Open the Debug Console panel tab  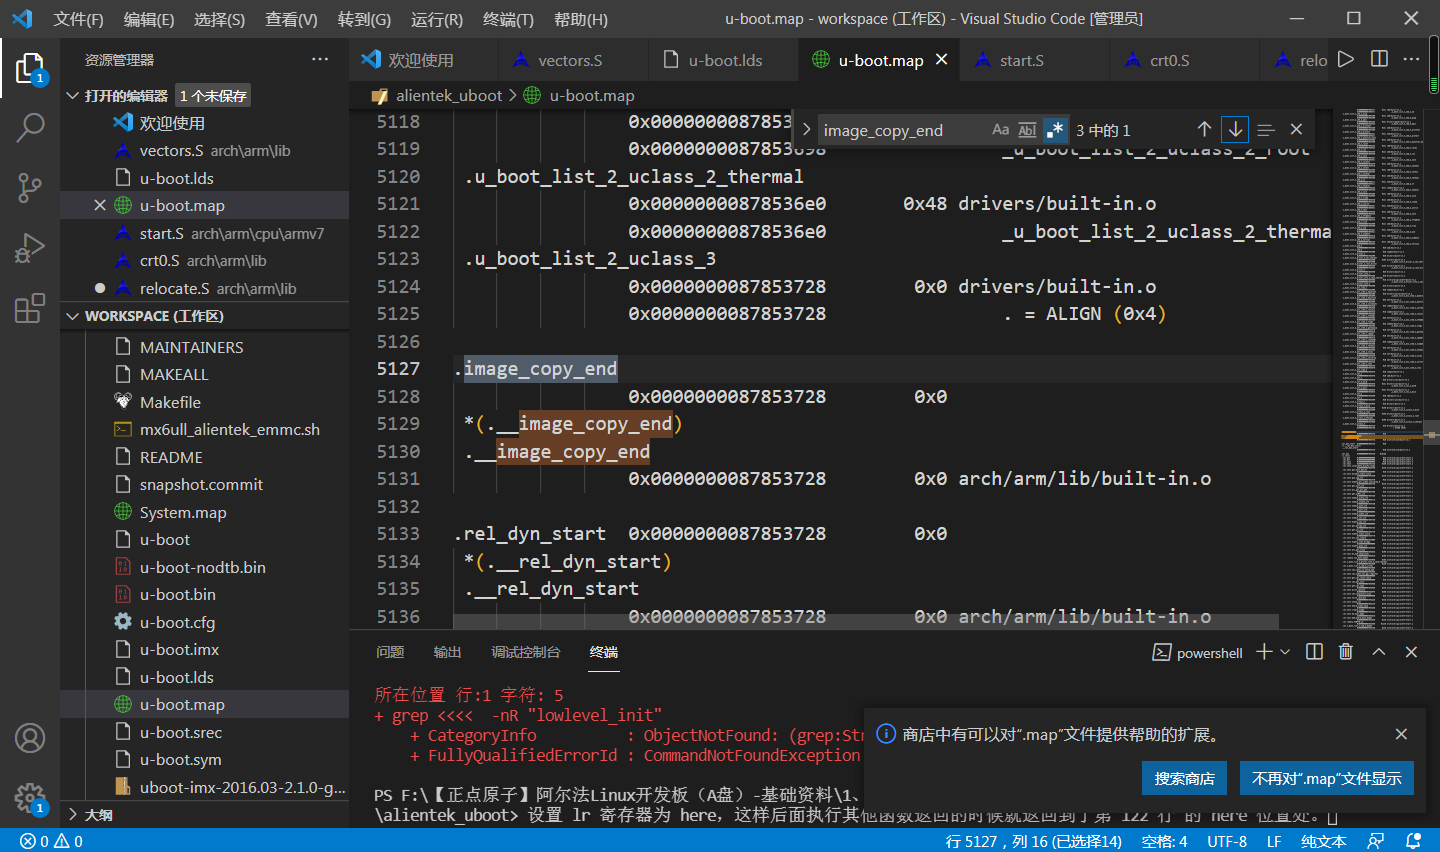click(525, 652)
